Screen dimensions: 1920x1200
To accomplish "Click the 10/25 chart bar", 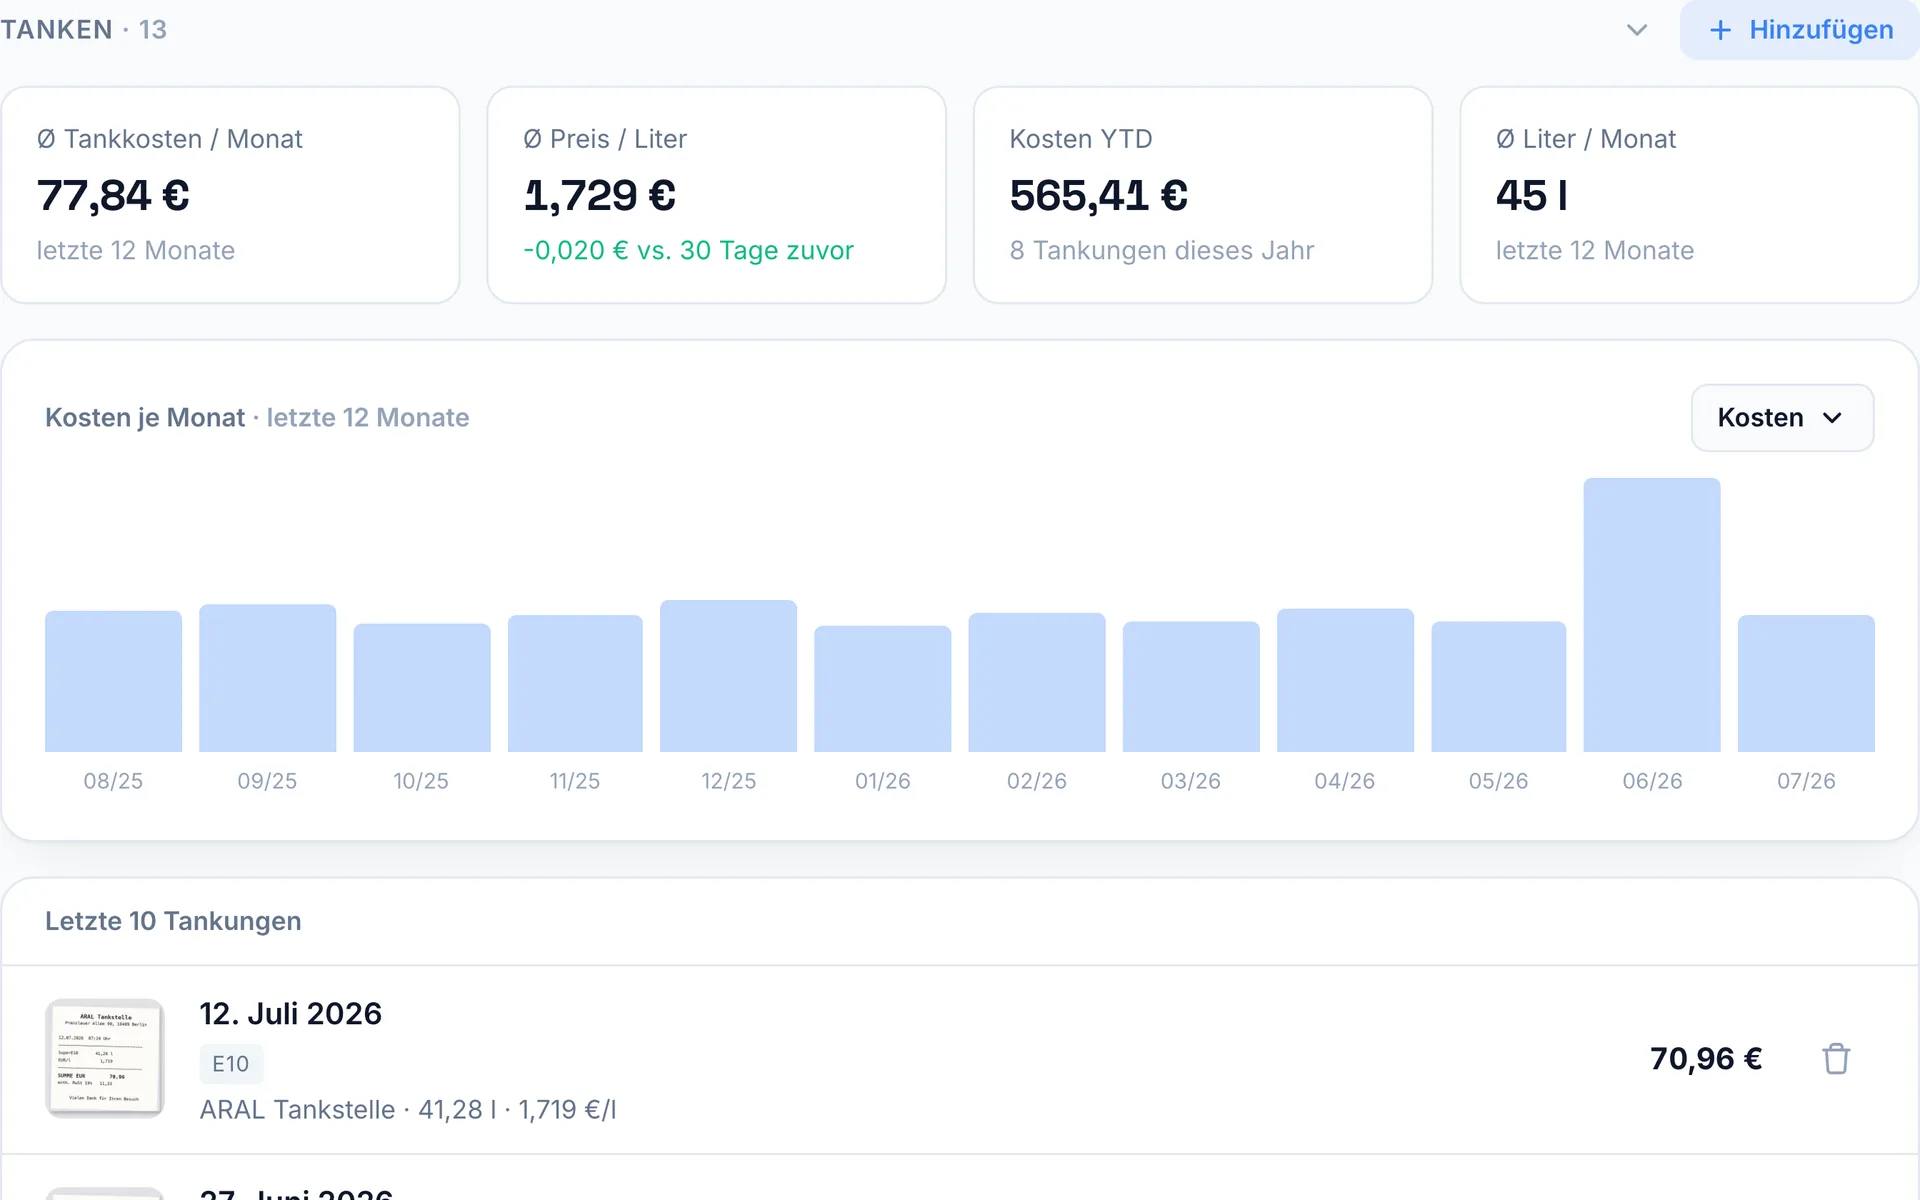I will click(x=422, y=688).
